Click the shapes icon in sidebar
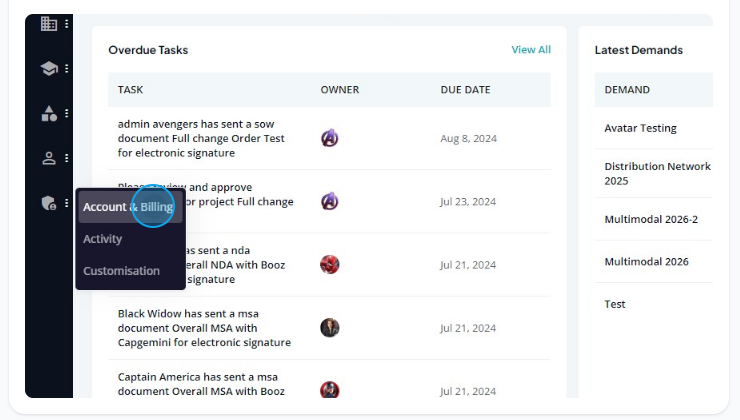Image resolution: width=740 pixels, height=420 pixels. (48, 113)
